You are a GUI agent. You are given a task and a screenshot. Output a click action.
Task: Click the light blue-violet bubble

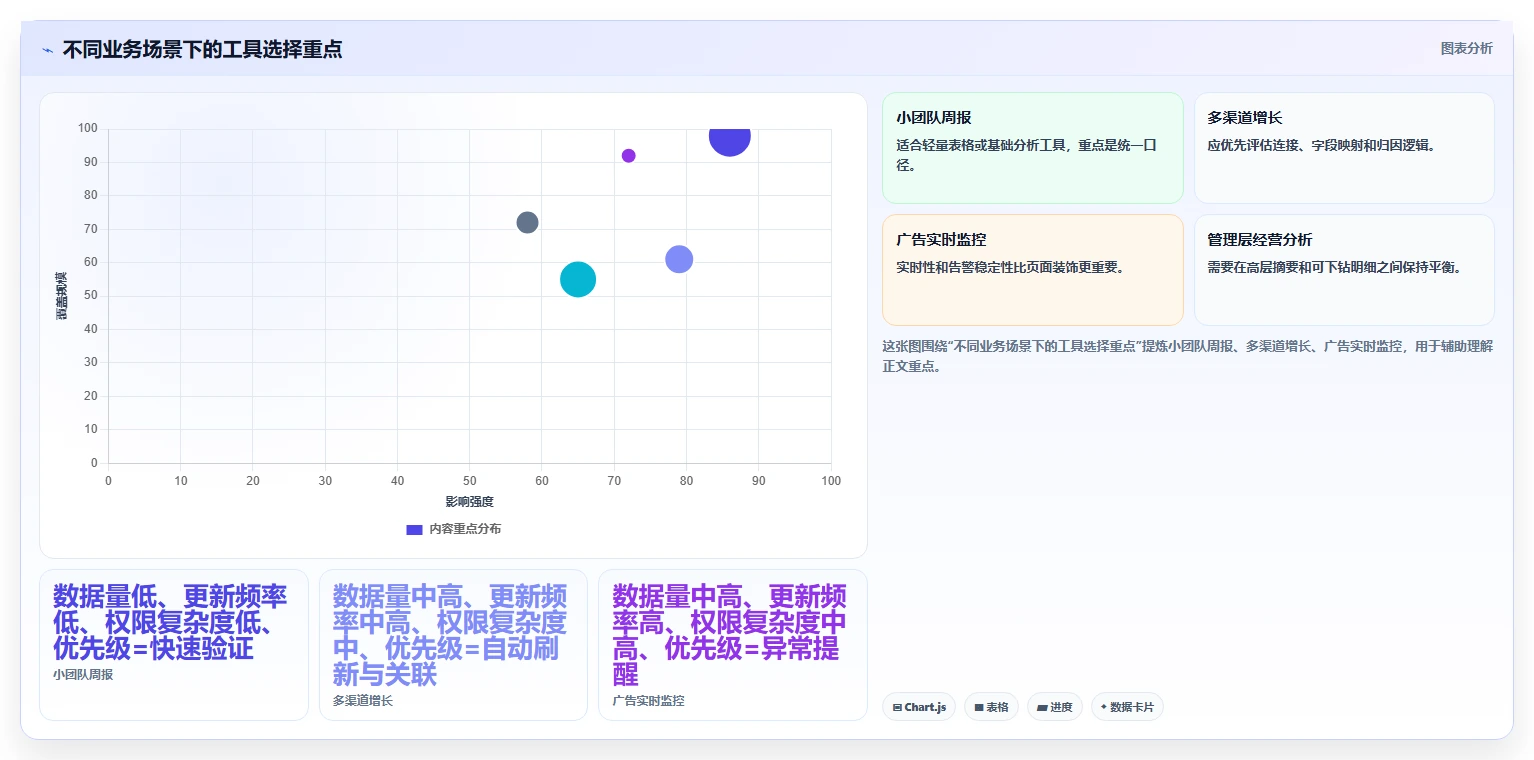coord(679,259)
